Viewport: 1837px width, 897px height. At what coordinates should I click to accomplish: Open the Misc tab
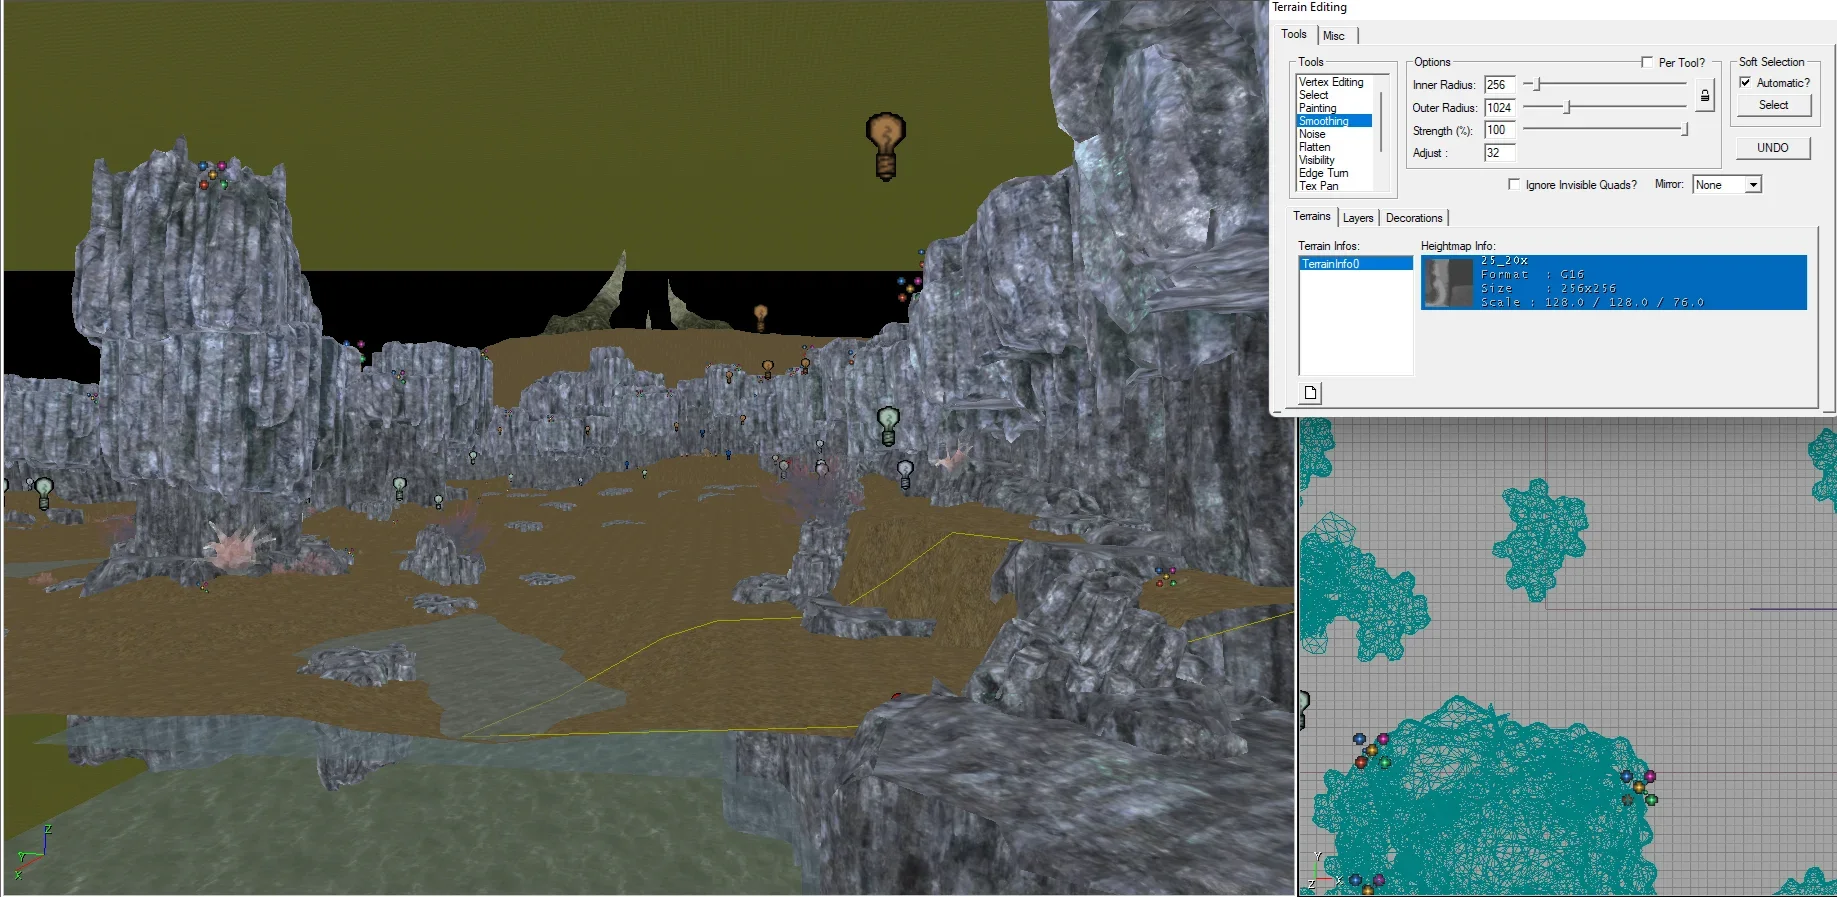[x=1334, y=36]
